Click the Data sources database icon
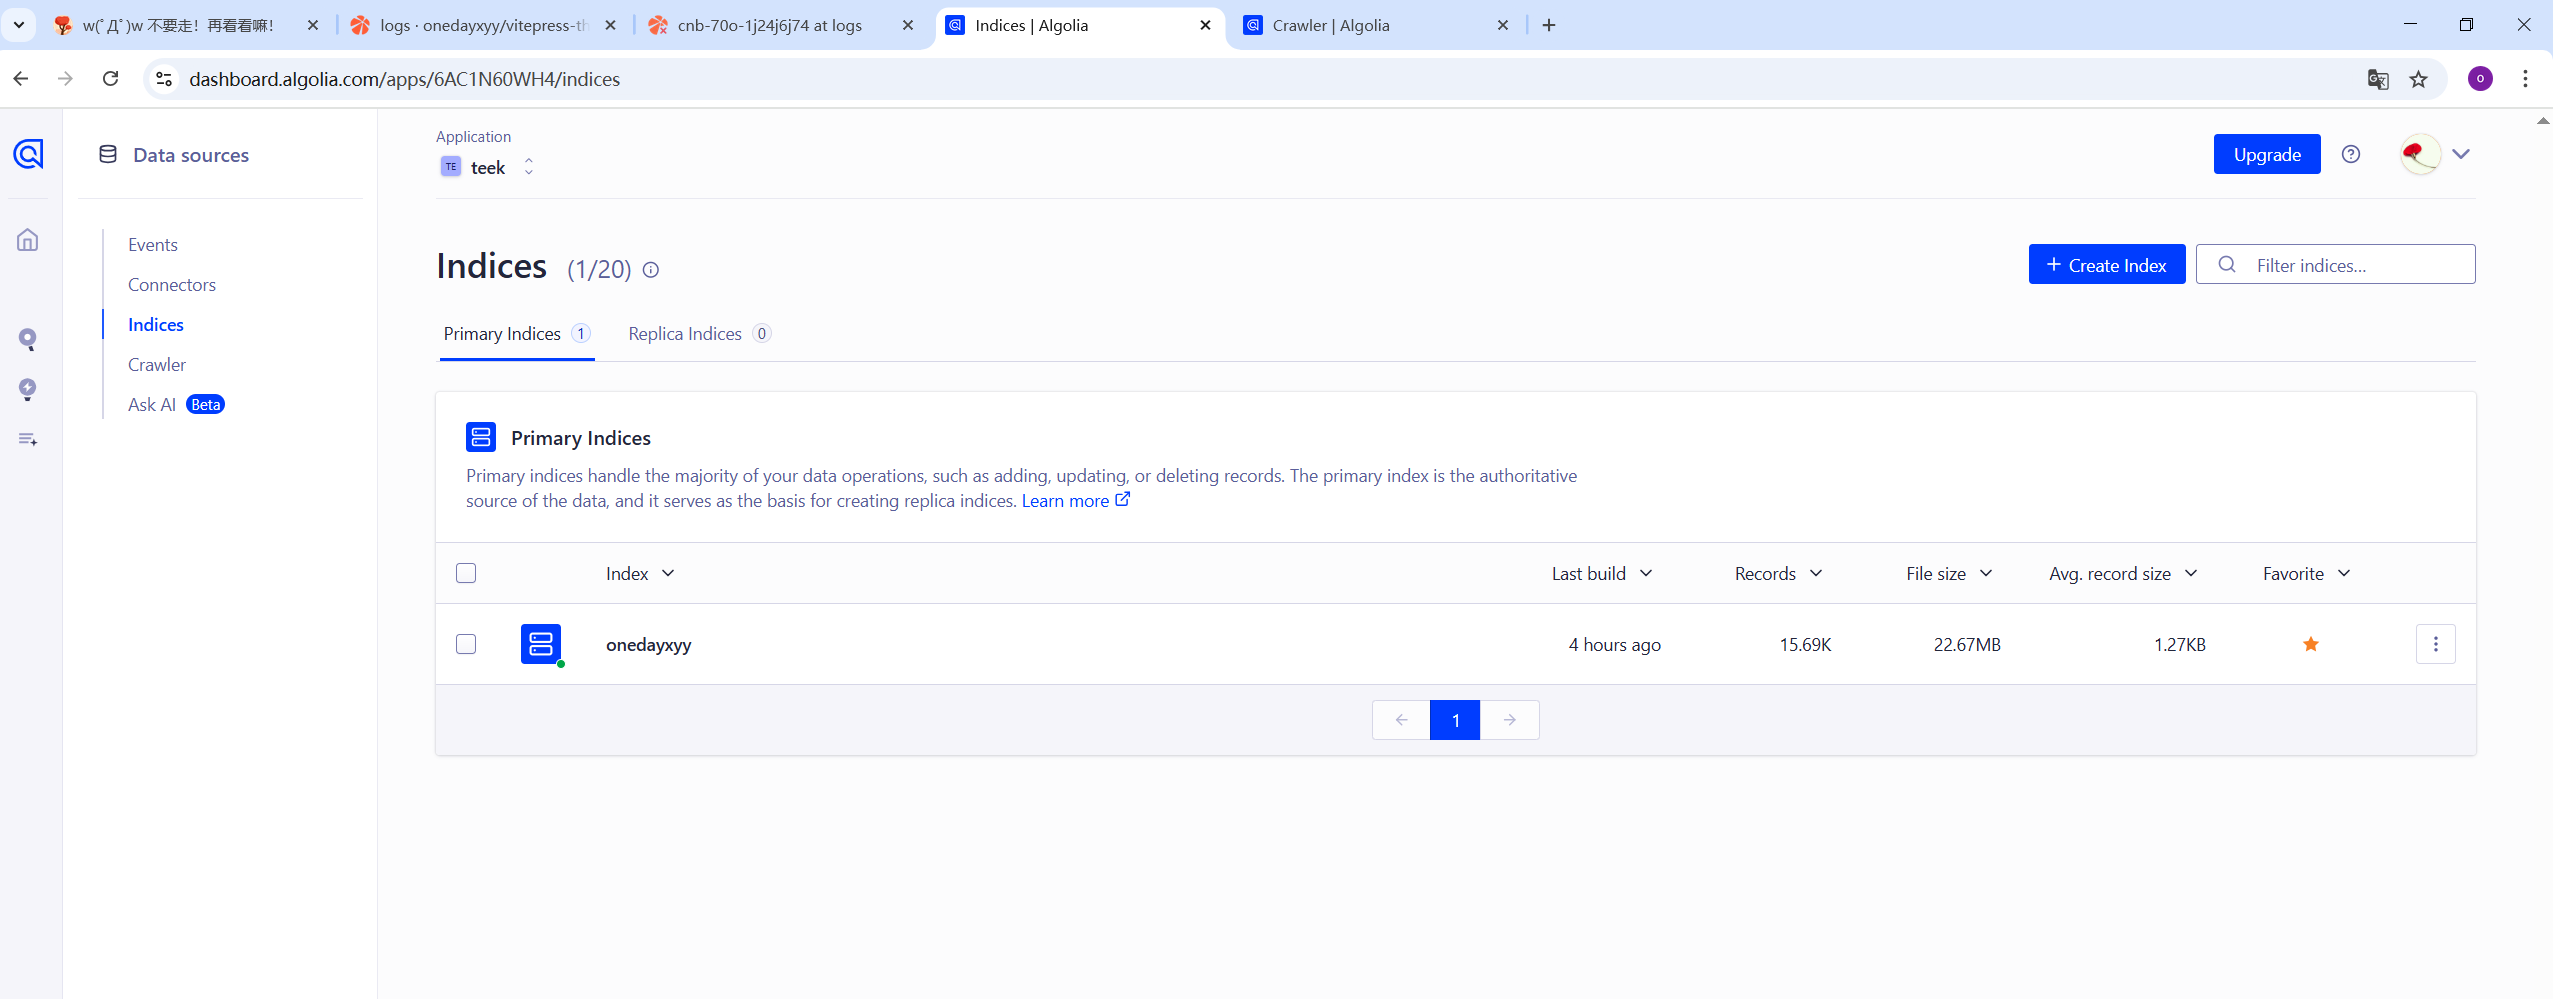The width and height of the screenshot is (2553, 999). 108,154
